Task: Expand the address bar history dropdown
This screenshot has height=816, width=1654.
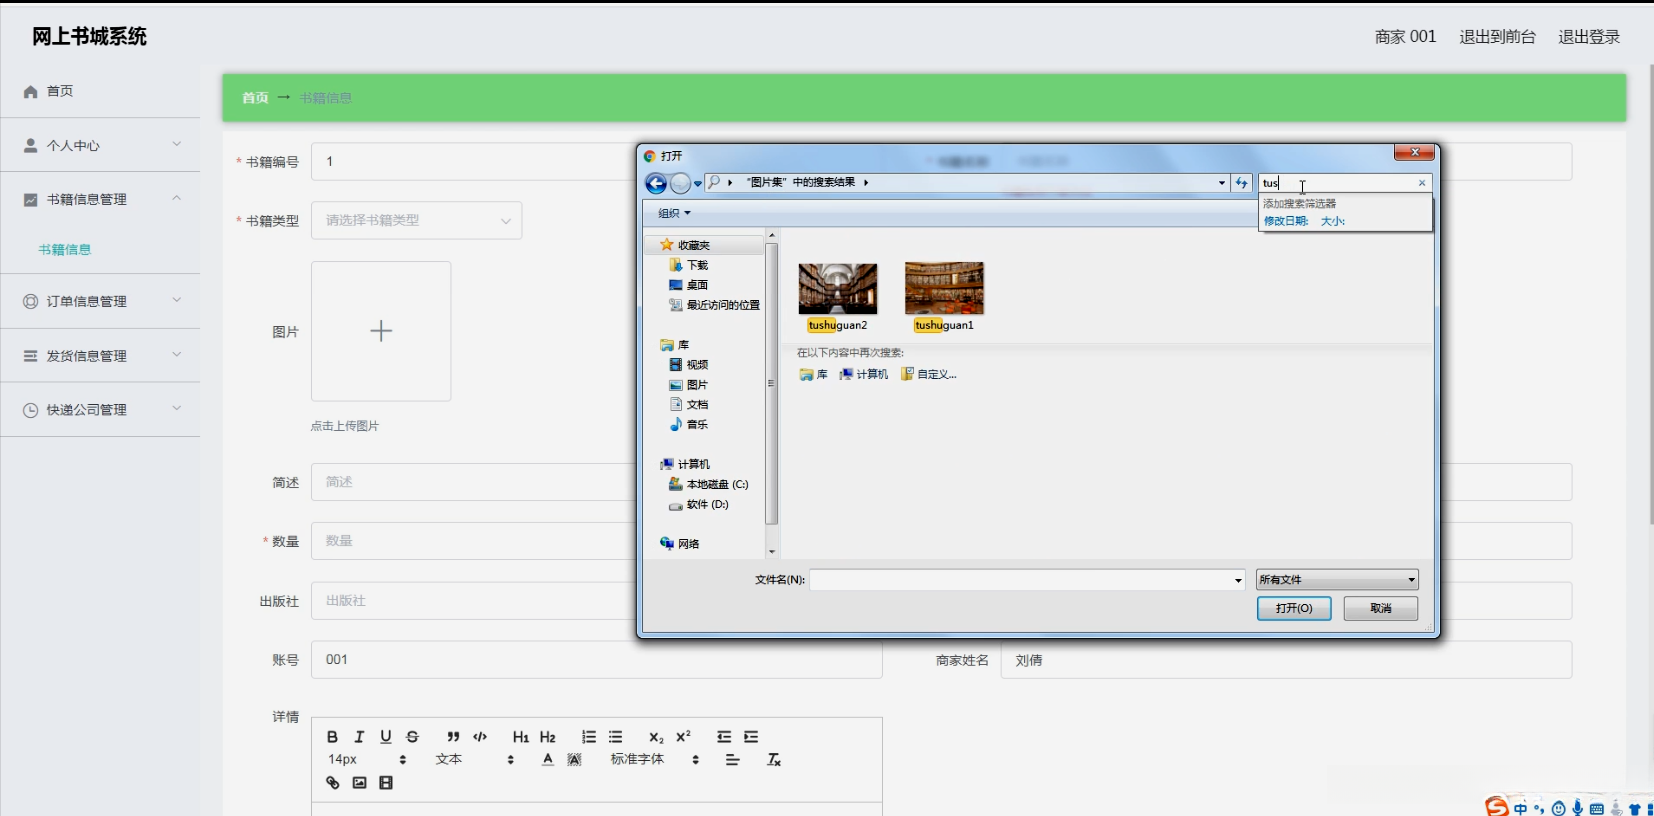Action: point(1222,183)
